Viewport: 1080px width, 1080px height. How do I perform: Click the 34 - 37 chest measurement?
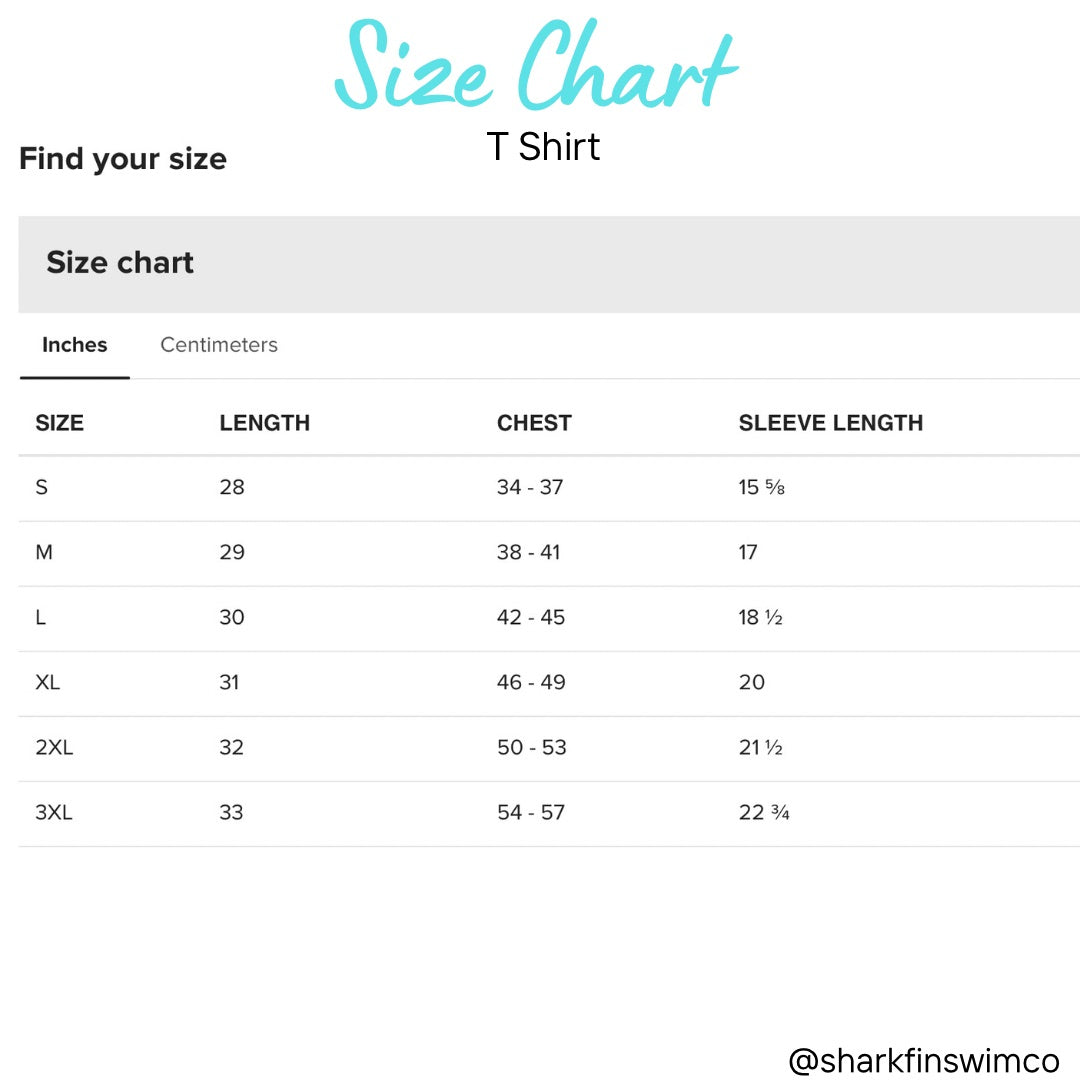click(x=530, y=488)
